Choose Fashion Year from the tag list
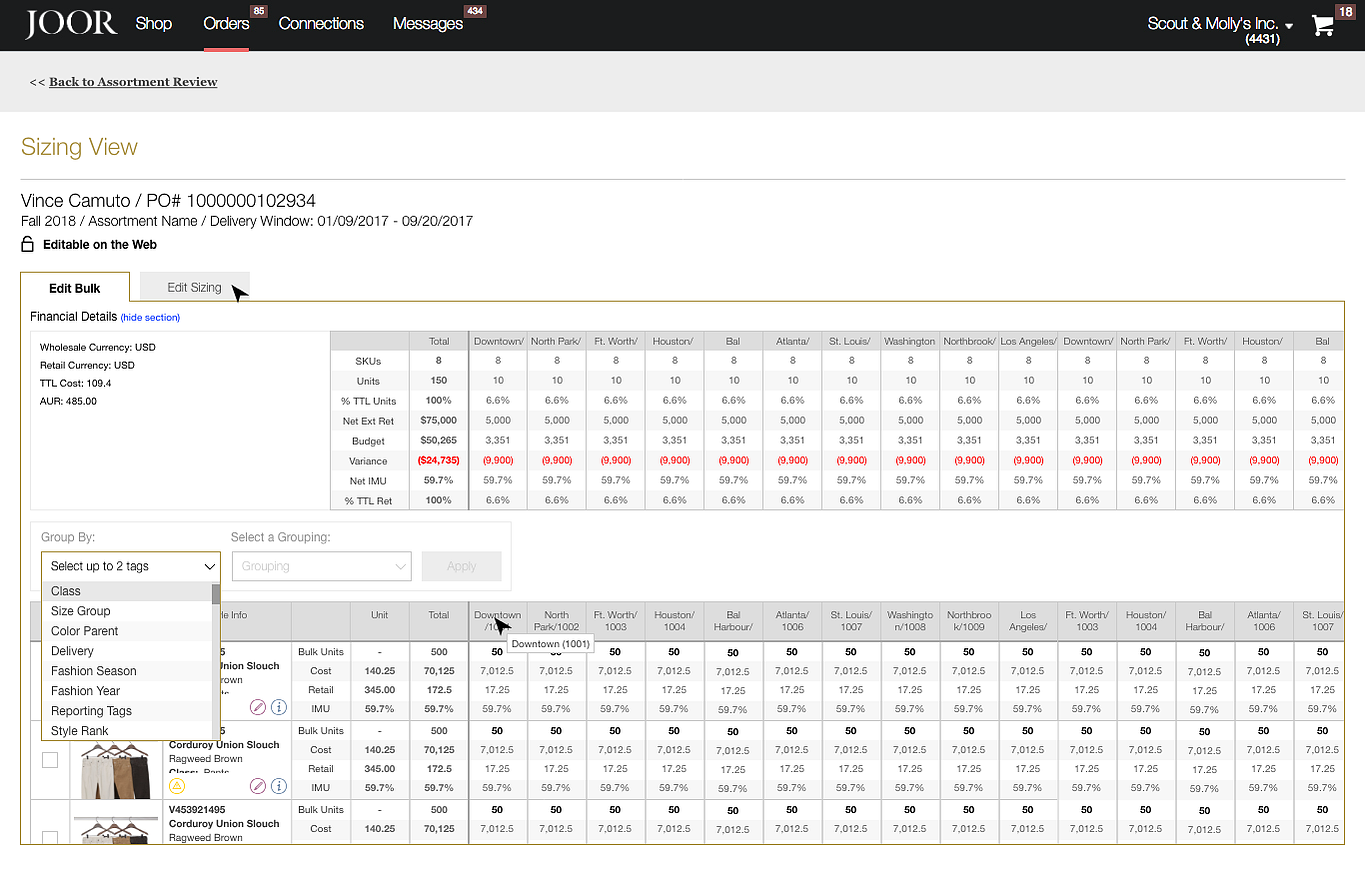 point(127,691)
